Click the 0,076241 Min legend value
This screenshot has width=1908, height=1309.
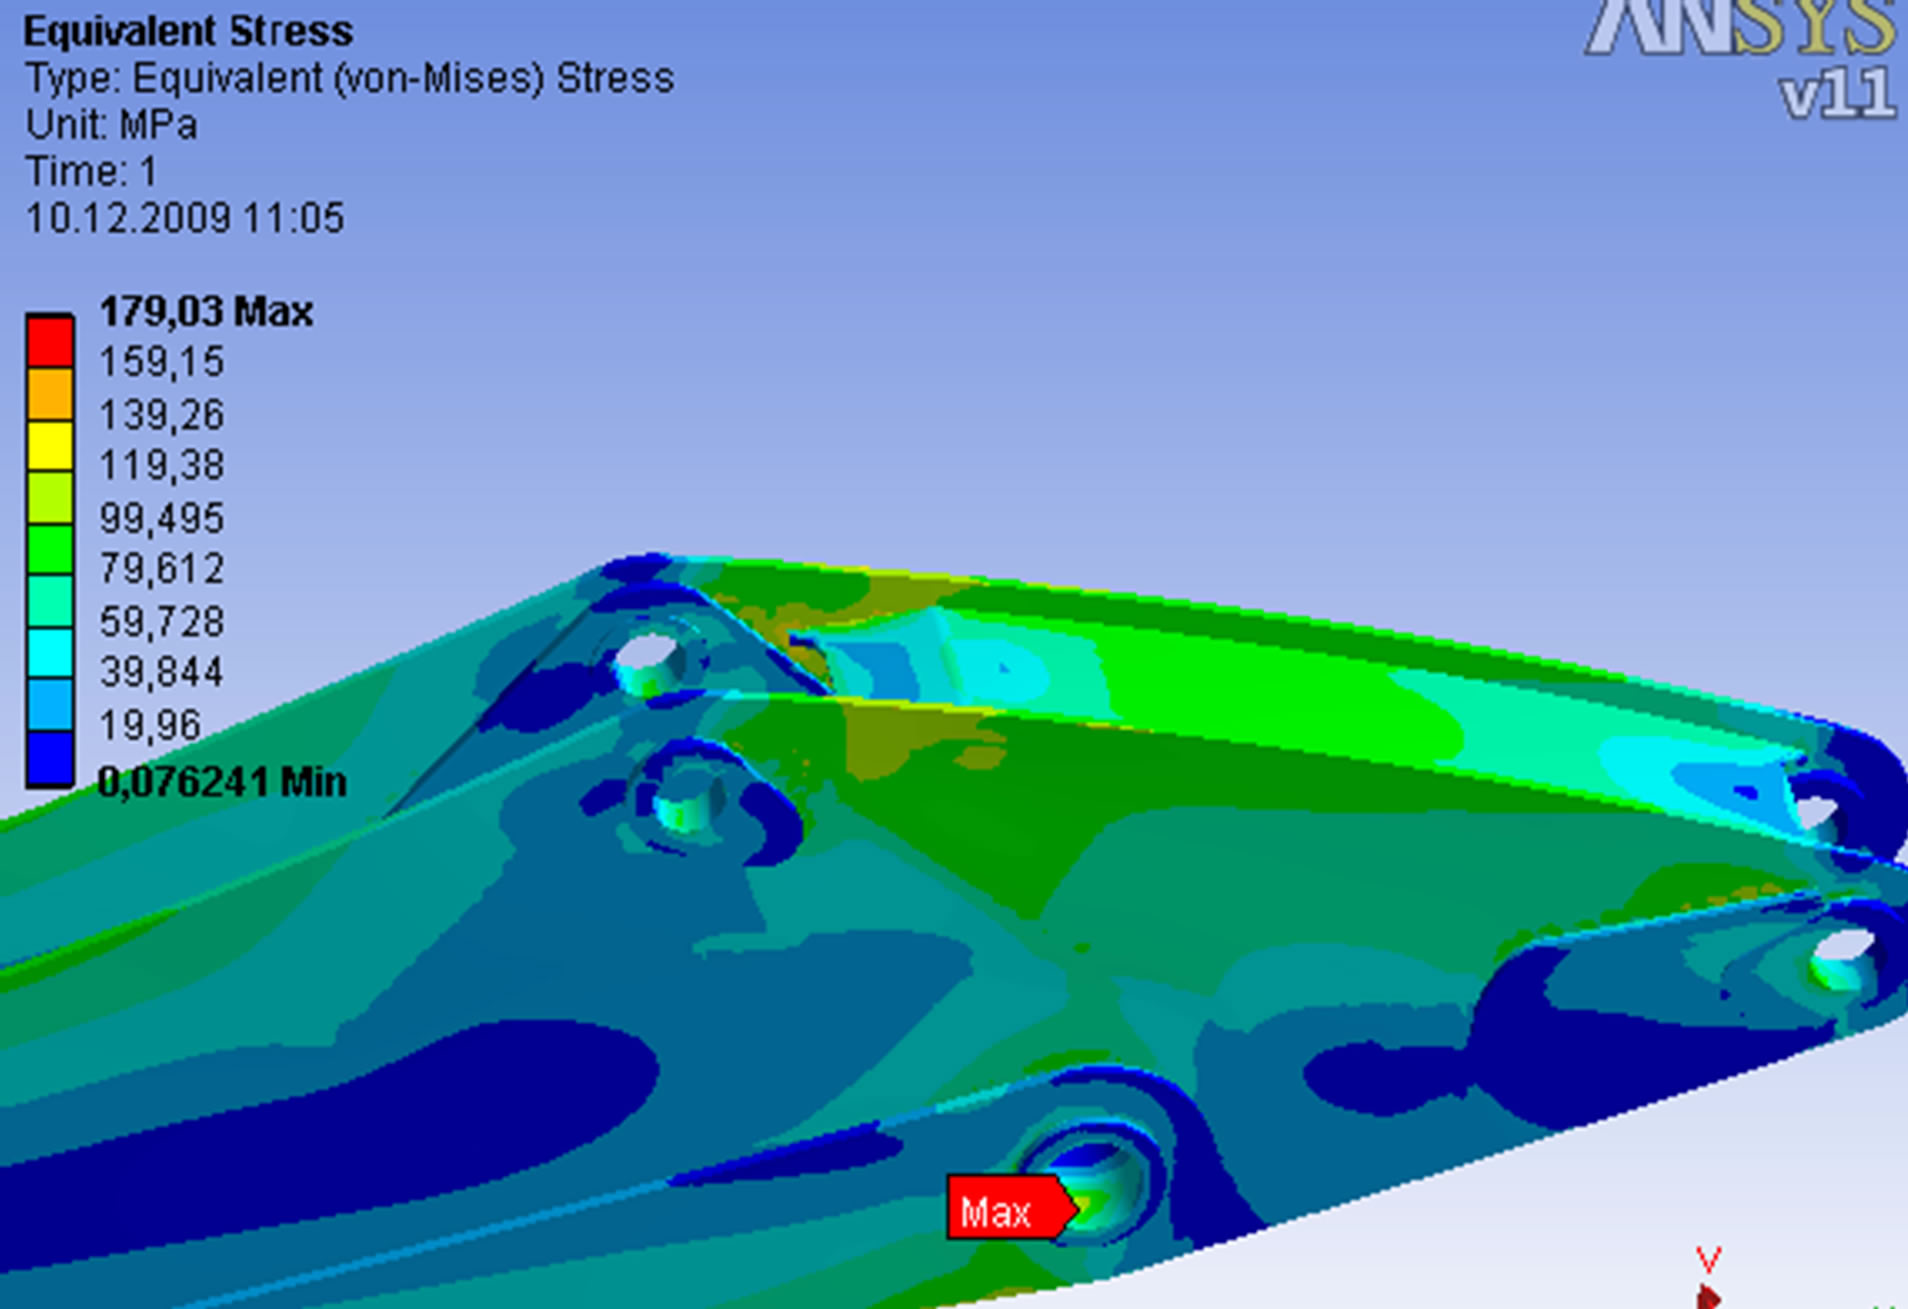click(222, 782)
